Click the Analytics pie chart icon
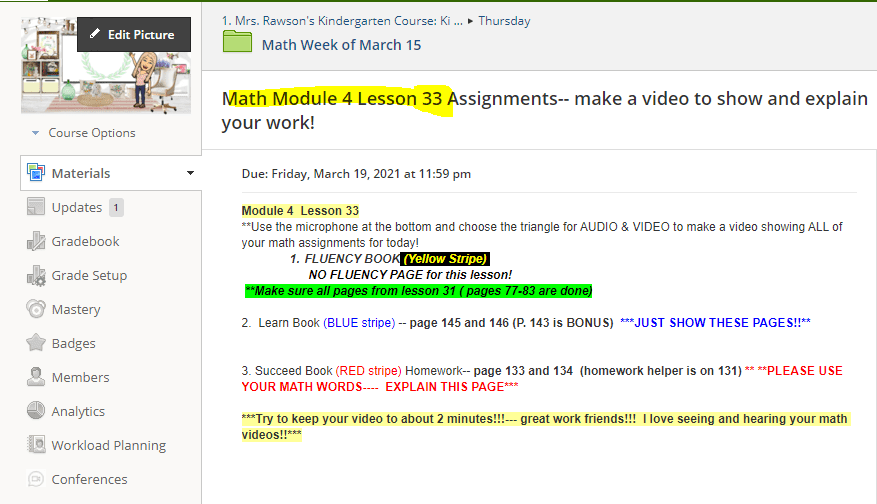The image size is (877, 504). pos(36,411)
